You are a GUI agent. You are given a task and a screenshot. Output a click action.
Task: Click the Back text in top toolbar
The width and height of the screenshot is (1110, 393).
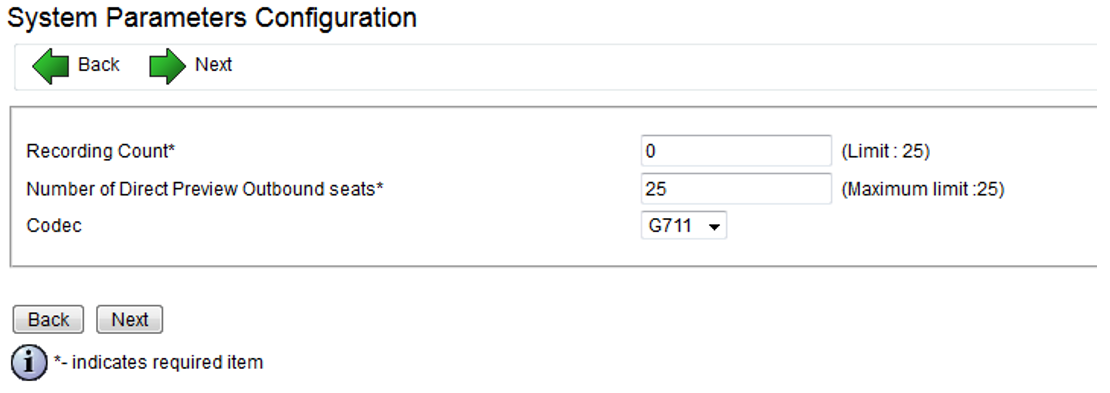coord(98,65)
